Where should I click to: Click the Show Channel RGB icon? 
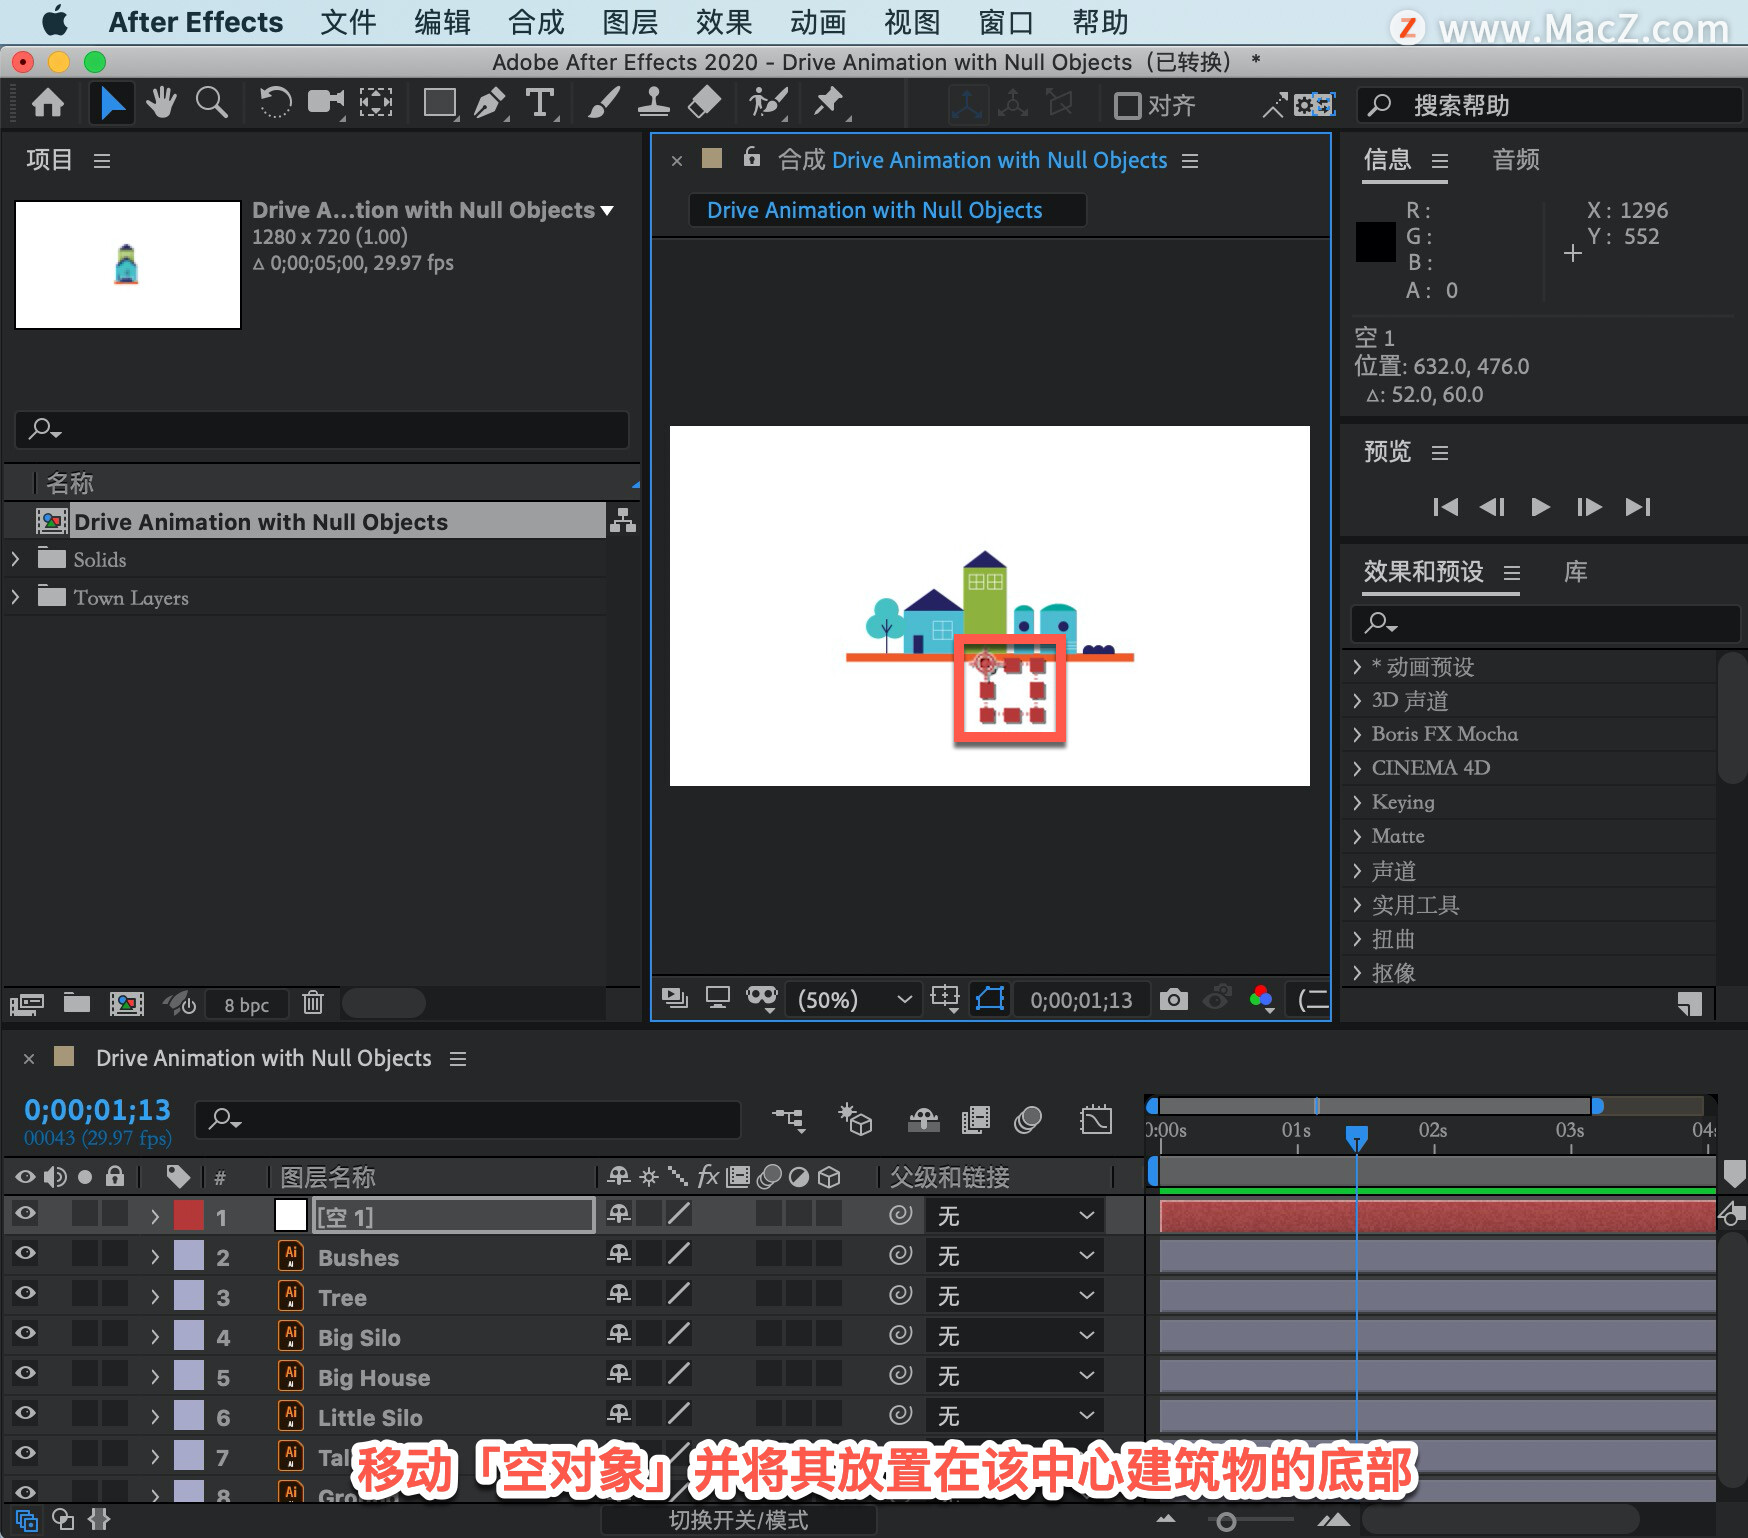[x=1261, y=999]
